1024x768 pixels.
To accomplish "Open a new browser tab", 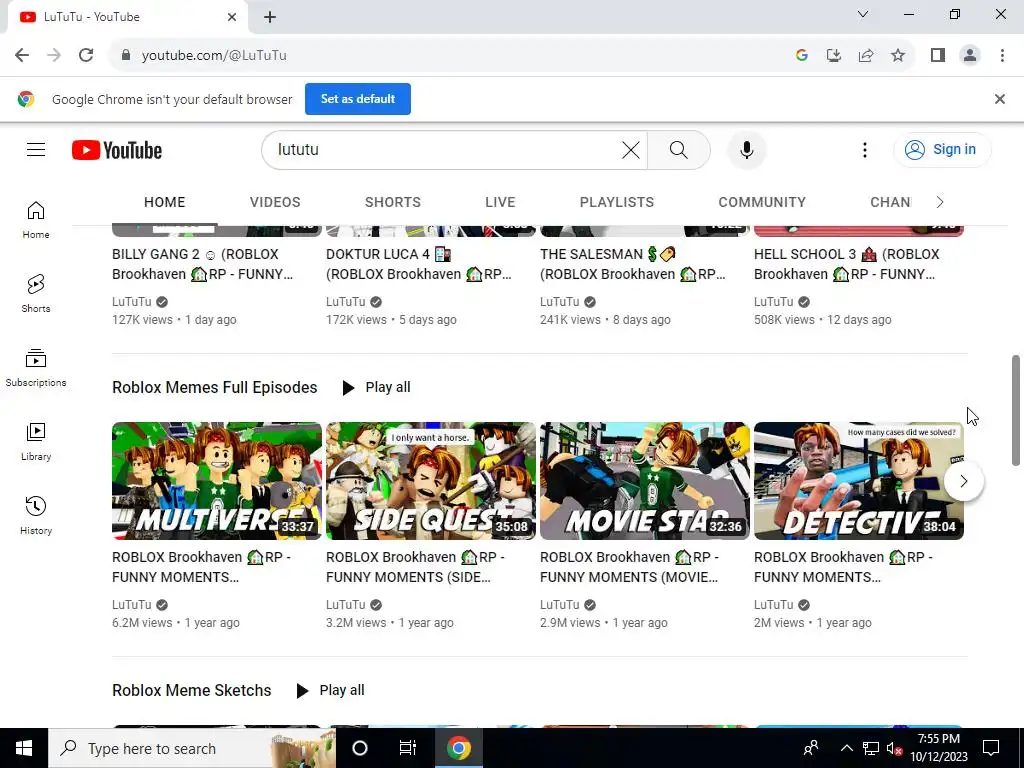I will click(270, 17).
